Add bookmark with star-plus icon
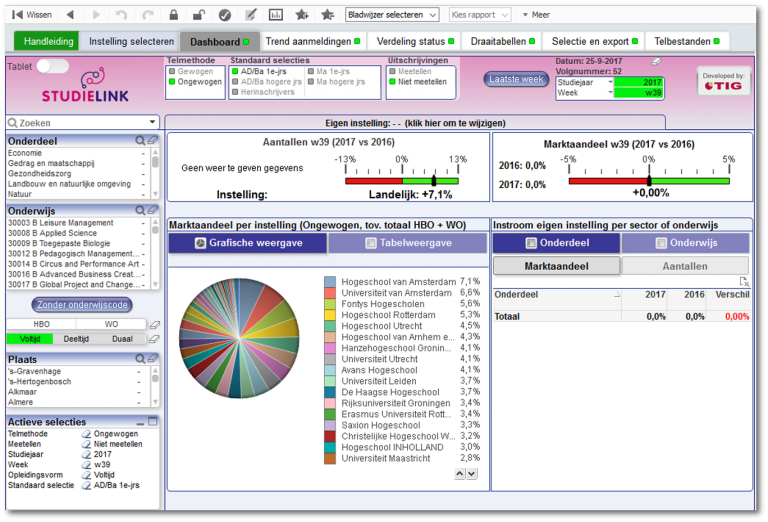This screenshot has width=768, height=522. [302, 15]
